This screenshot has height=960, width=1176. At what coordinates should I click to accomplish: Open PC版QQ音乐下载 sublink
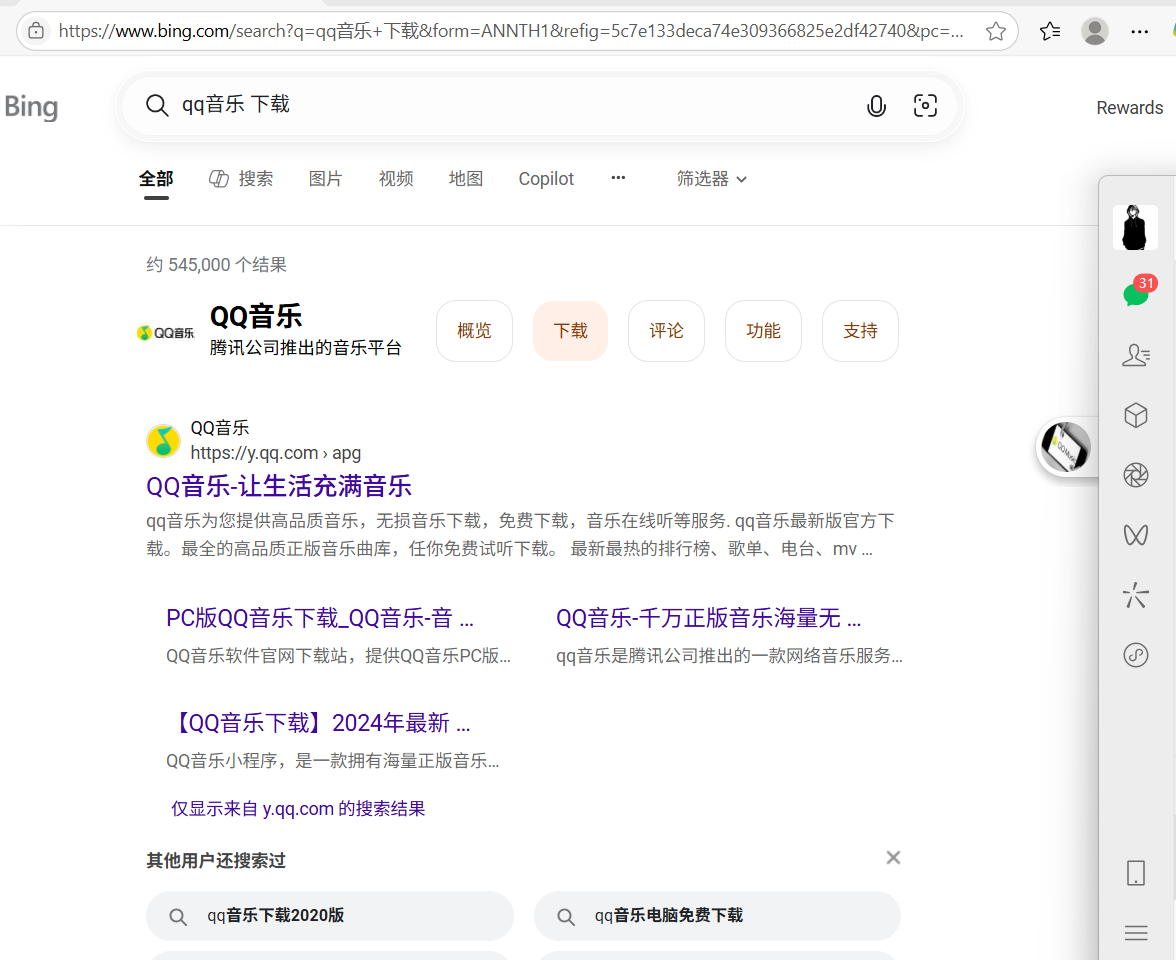click(320, 618)
